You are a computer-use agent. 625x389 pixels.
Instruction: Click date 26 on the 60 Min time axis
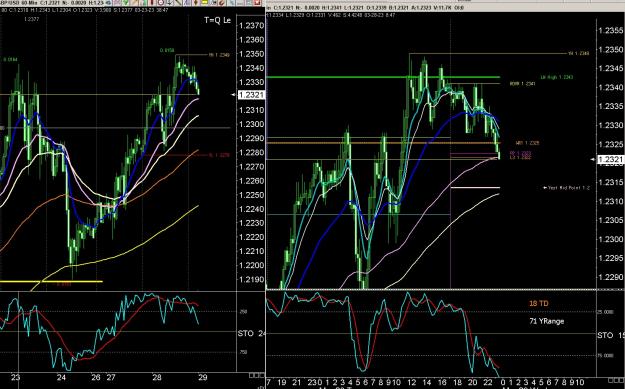[x=96, y=377]
